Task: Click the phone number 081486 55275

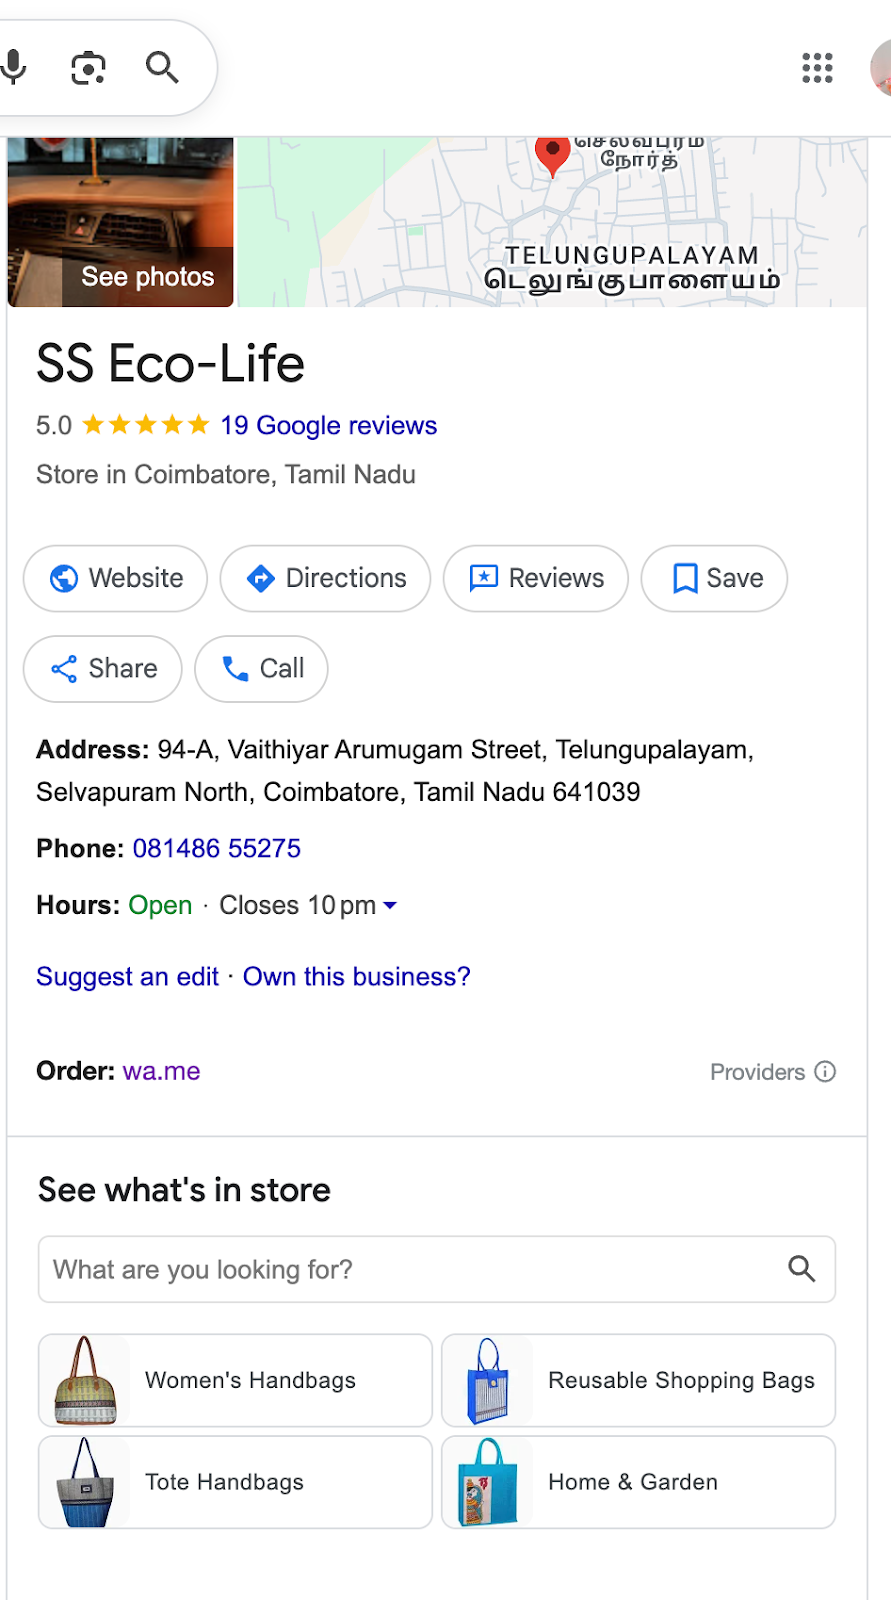Action: click(x=216, y=849)
